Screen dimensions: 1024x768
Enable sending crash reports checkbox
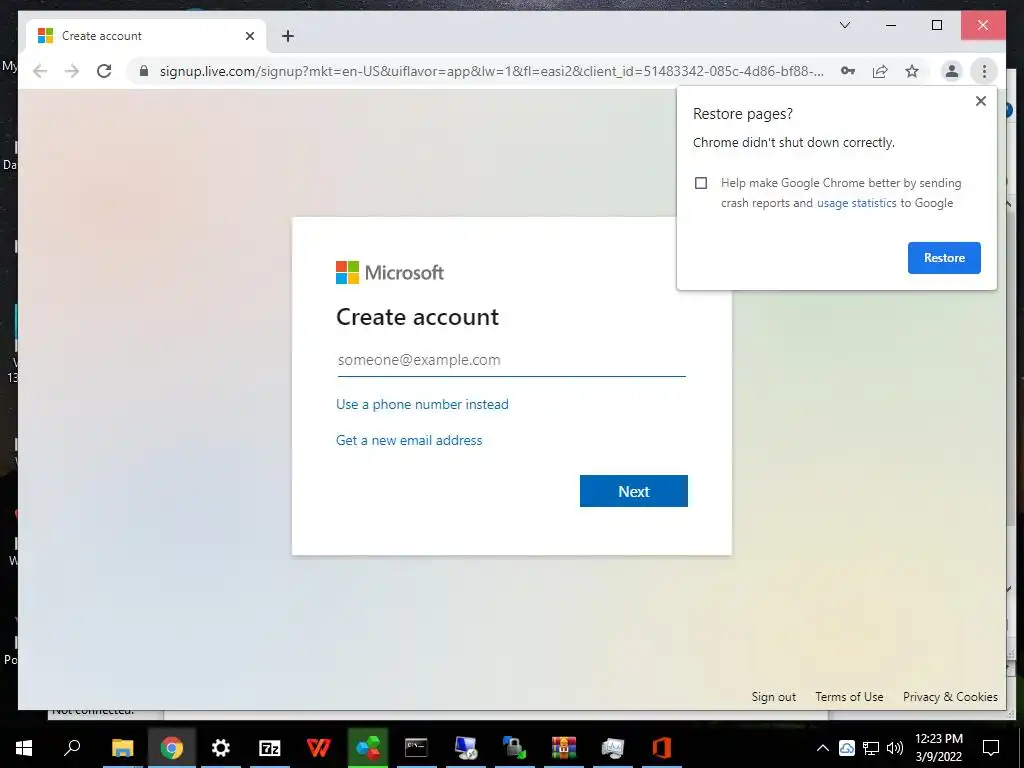[x=701, y=183]
